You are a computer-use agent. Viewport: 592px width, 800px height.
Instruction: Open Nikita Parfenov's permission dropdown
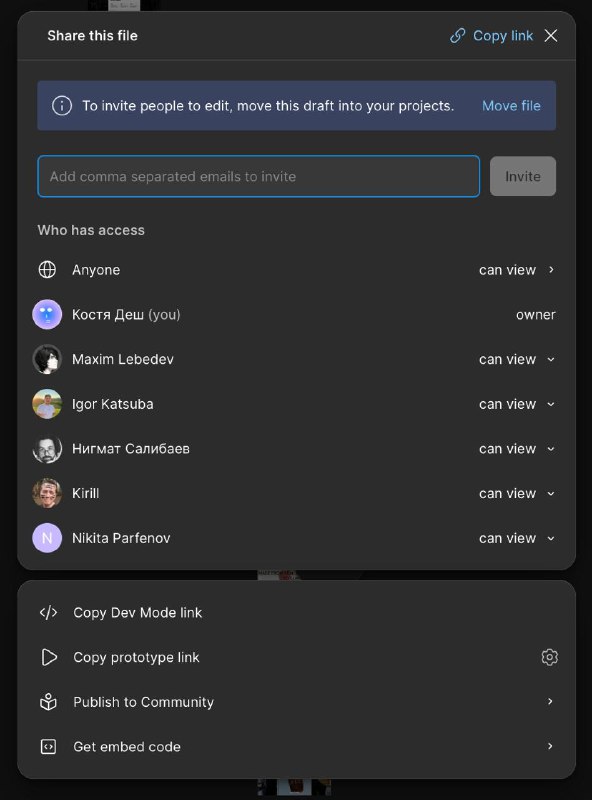[517, 538]
